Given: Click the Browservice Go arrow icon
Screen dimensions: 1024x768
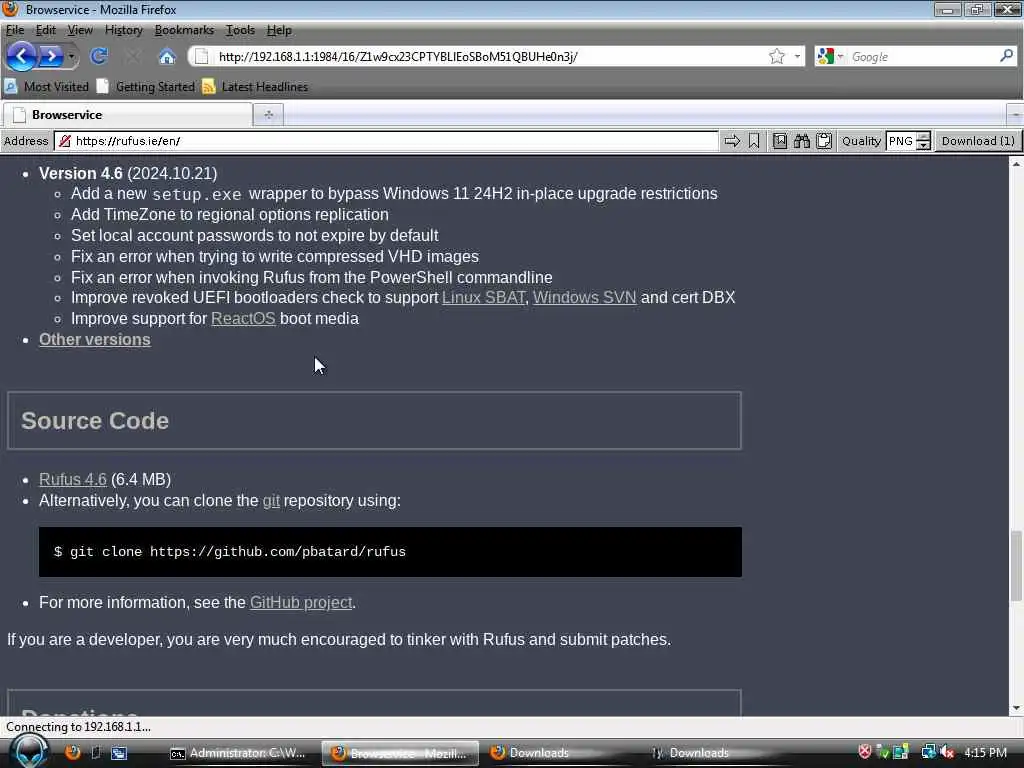Looking at the screenshot, I should 732,141.
